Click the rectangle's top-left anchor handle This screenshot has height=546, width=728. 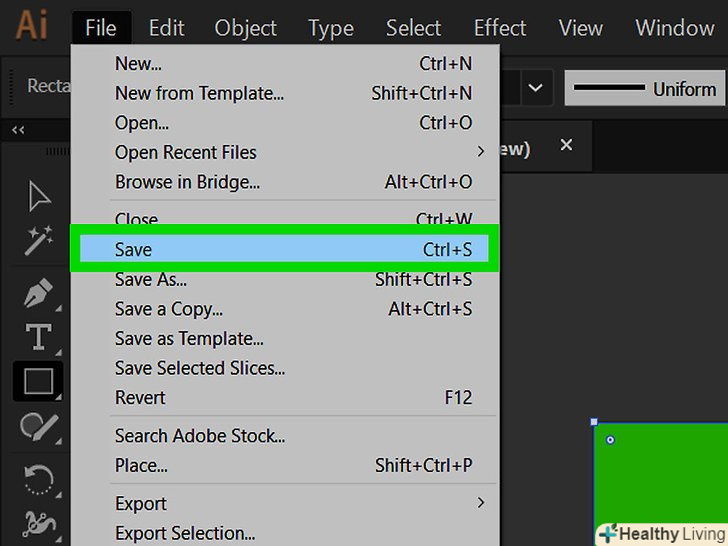594,423
